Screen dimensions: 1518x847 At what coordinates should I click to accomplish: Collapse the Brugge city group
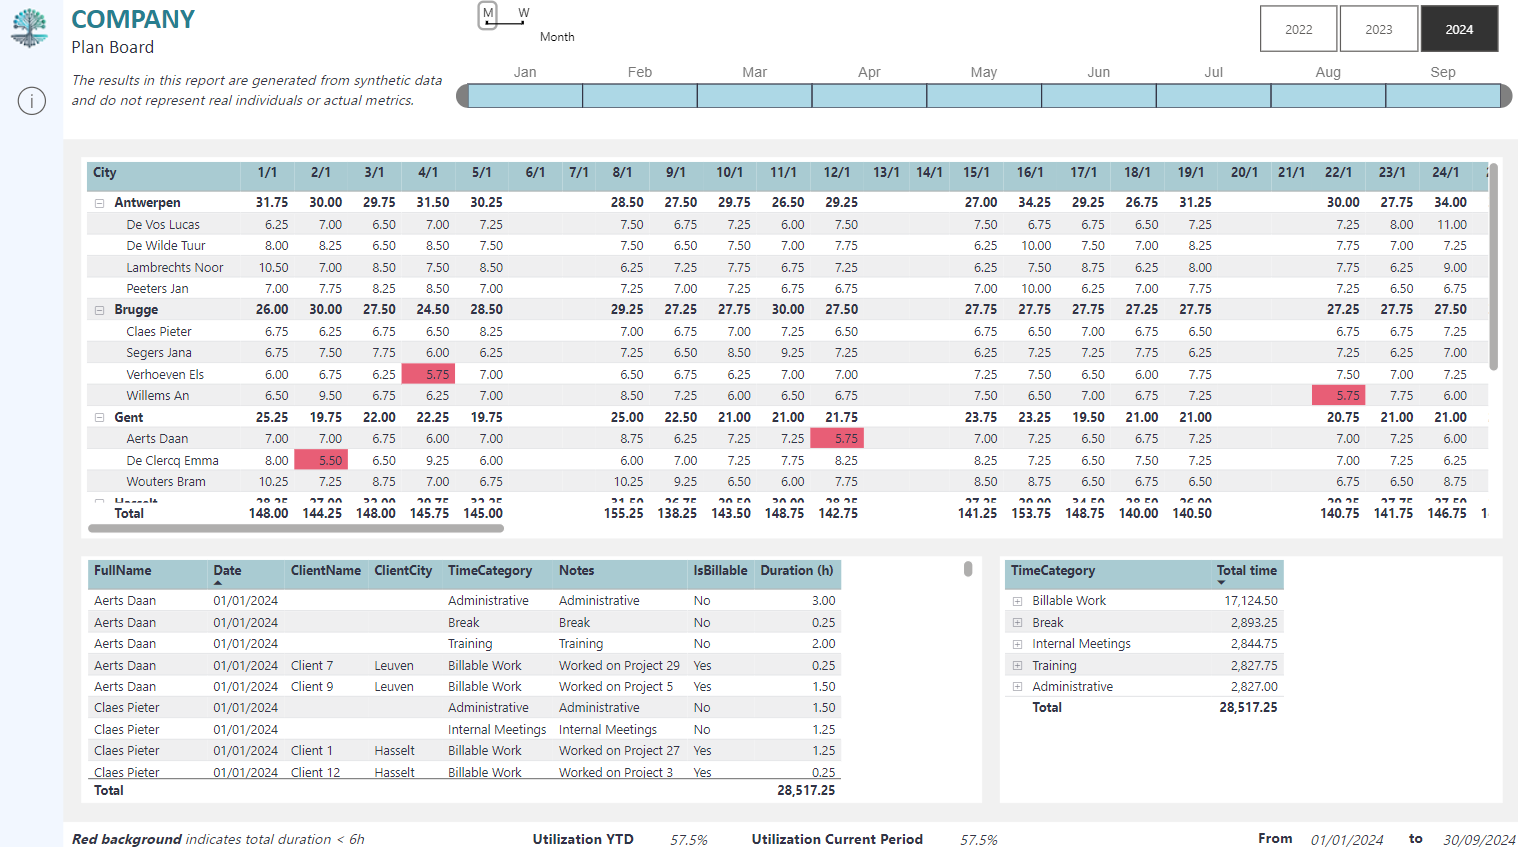pyautogui.click(x=100, y=310)
